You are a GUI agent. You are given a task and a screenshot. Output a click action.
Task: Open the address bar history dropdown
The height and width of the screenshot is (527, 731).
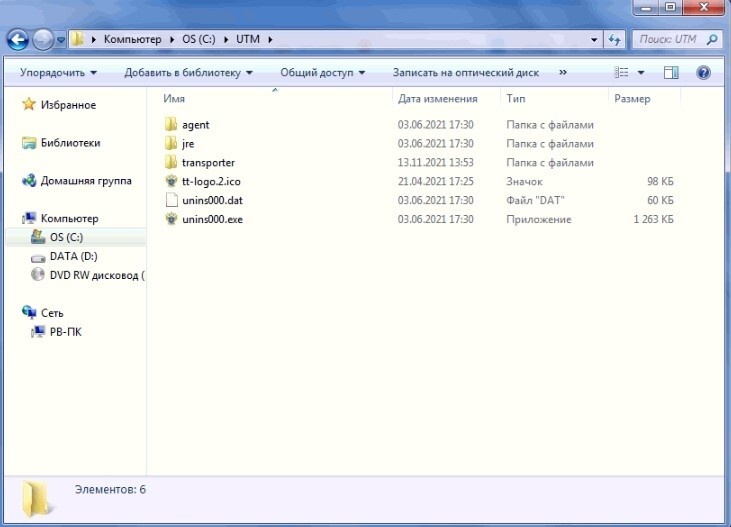[594, 40]
